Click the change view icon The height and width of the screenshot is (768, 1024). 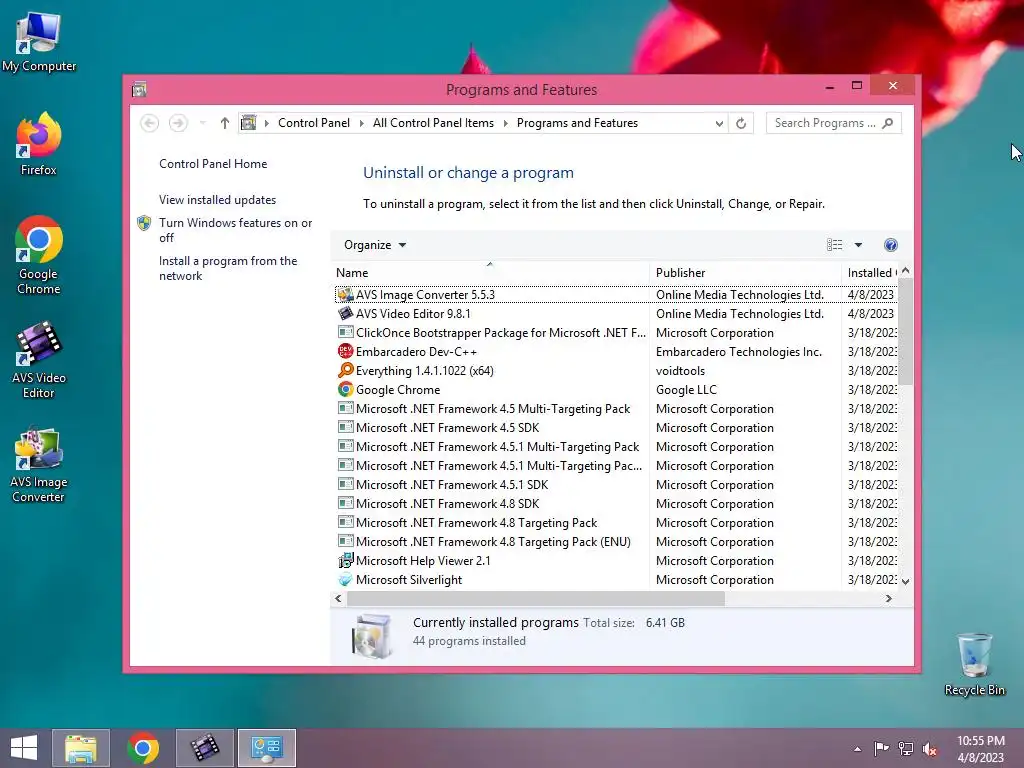[x=834, y=245]
